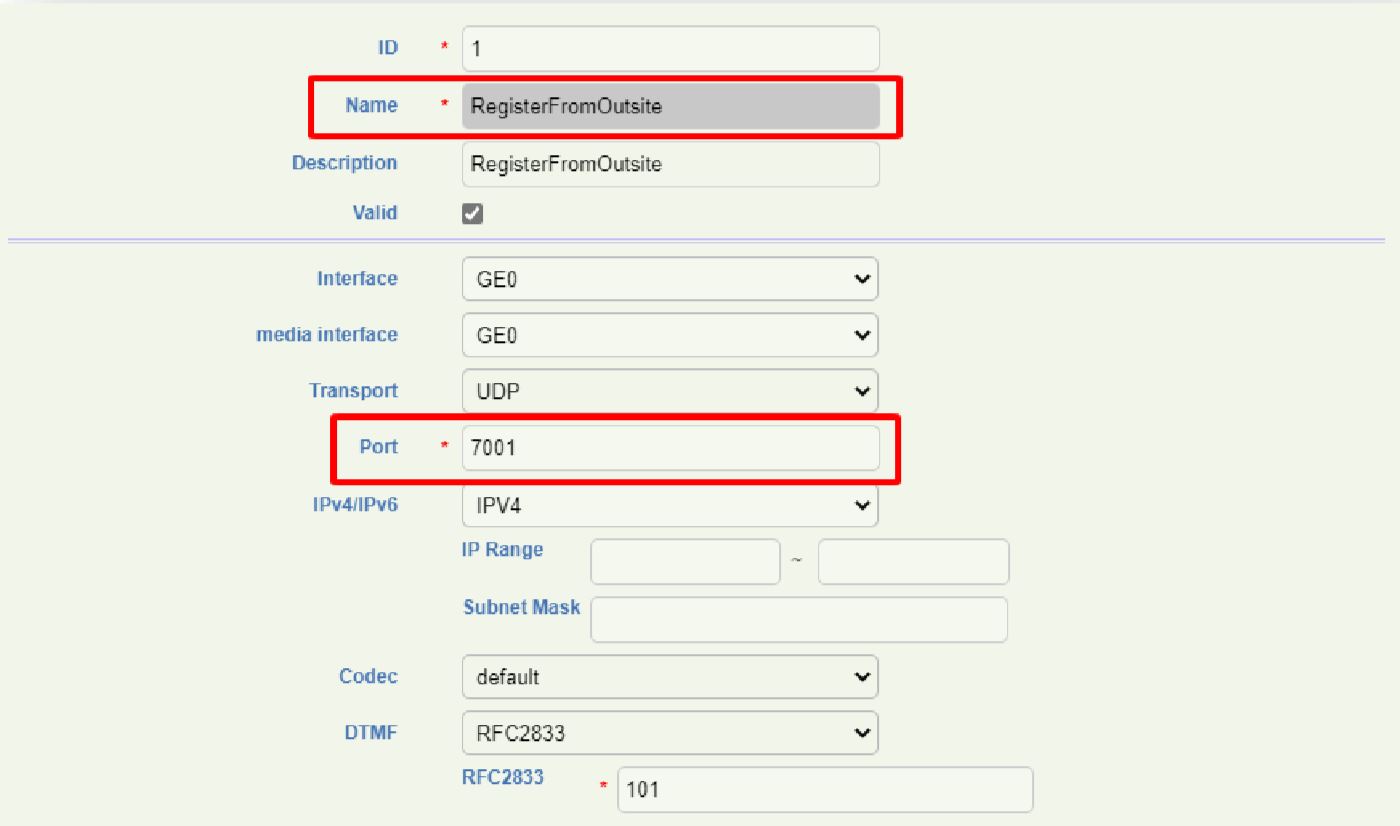Open the Interface dropdown
The height and width of the screenshot is (826, 1400).
pos(670,279)
